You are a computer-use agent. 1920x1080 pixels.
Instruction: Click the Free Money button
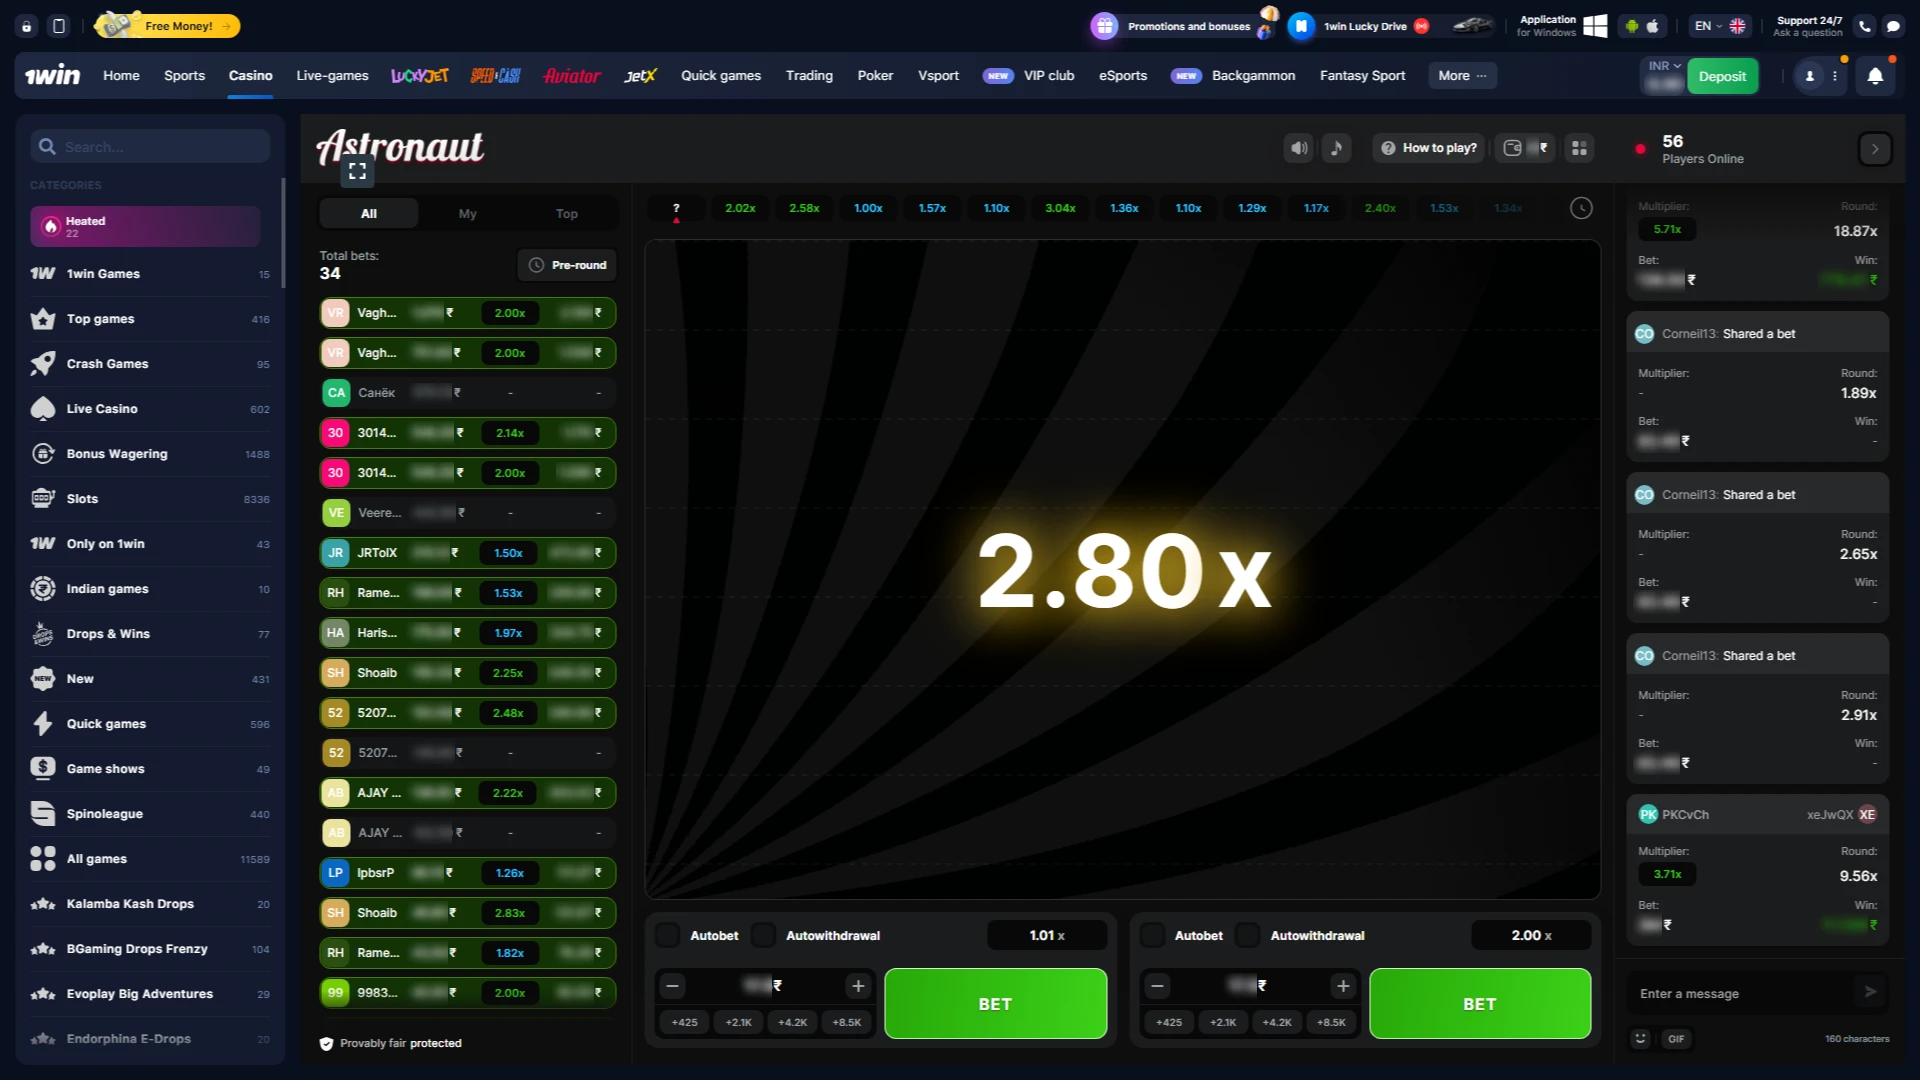pyautogui.click(x=168, y=26)
